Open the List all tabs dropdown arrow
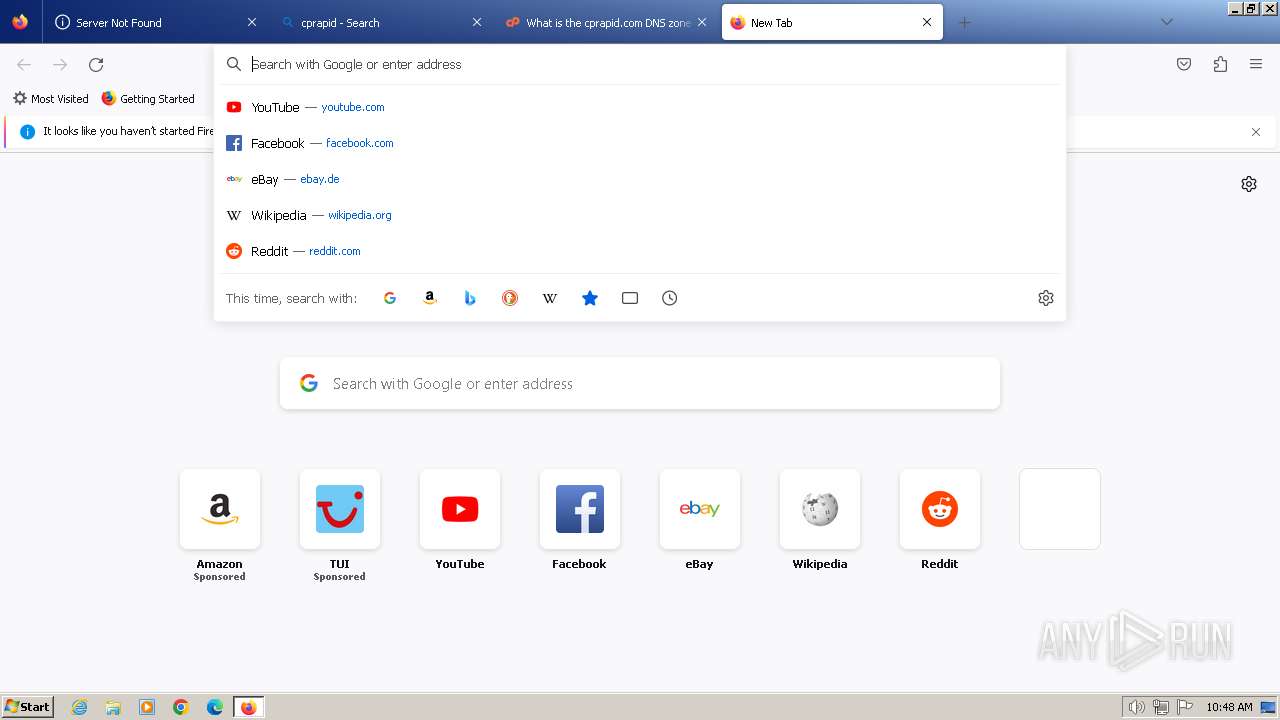Viewport: 1280px width, 720px height. 1167,22
